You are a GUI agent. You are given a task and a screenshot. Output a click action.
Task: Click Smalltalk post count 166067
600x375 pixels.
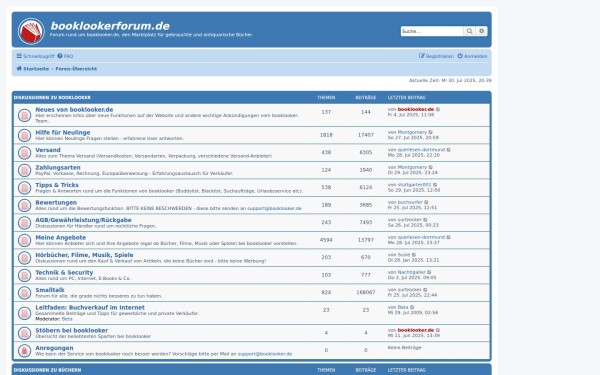coord(365,292)
